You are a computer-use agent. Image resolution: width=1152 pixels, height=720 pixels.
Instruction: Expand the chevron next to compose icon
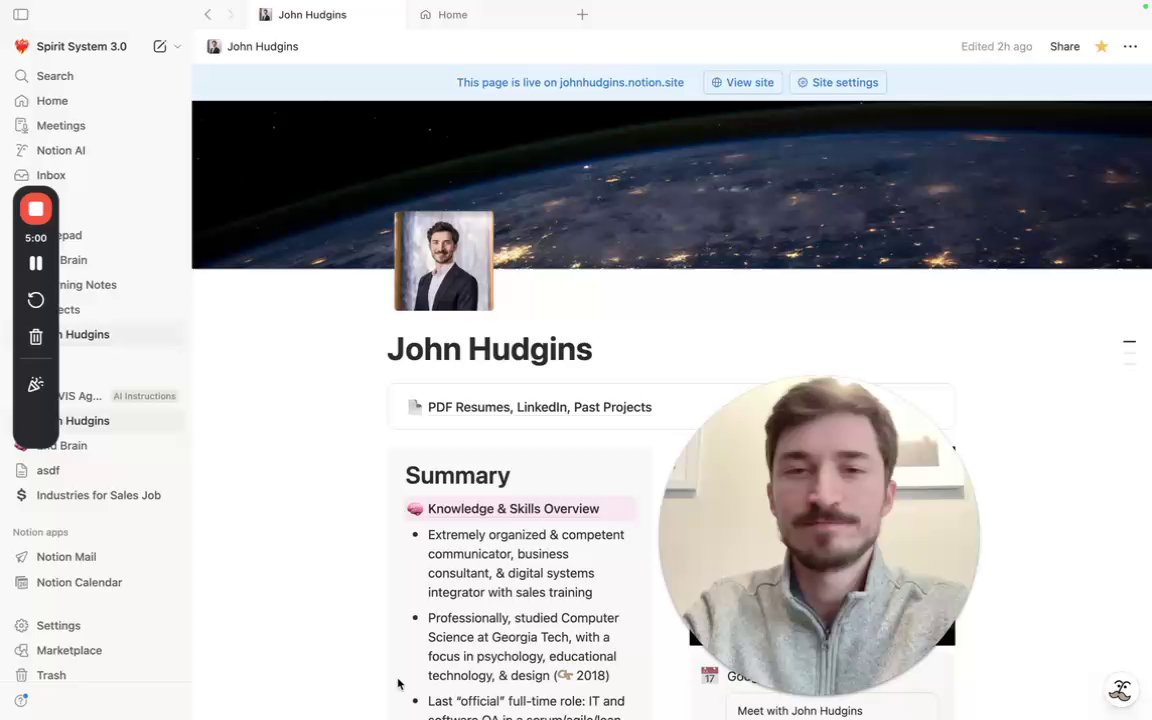point(177,46)
